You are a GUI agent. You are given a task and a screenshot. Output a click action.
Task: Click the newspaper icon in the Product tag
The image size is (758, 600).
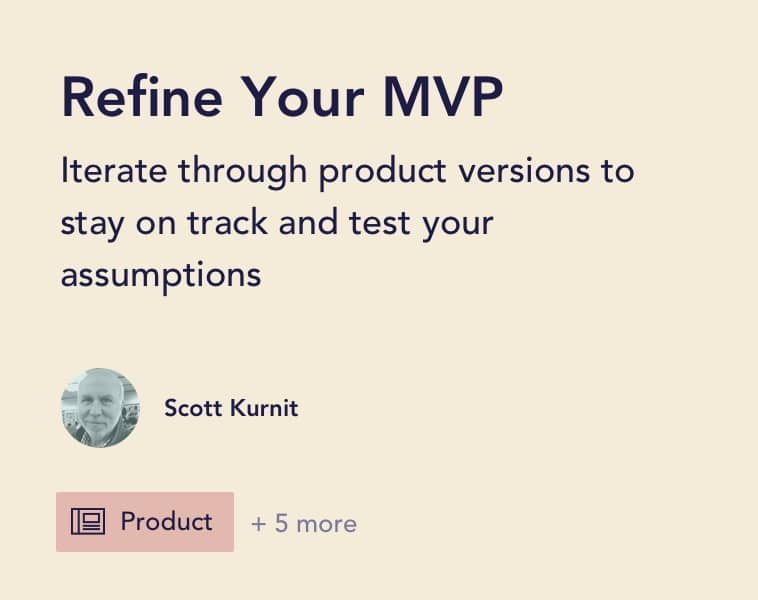click(87, 521)
